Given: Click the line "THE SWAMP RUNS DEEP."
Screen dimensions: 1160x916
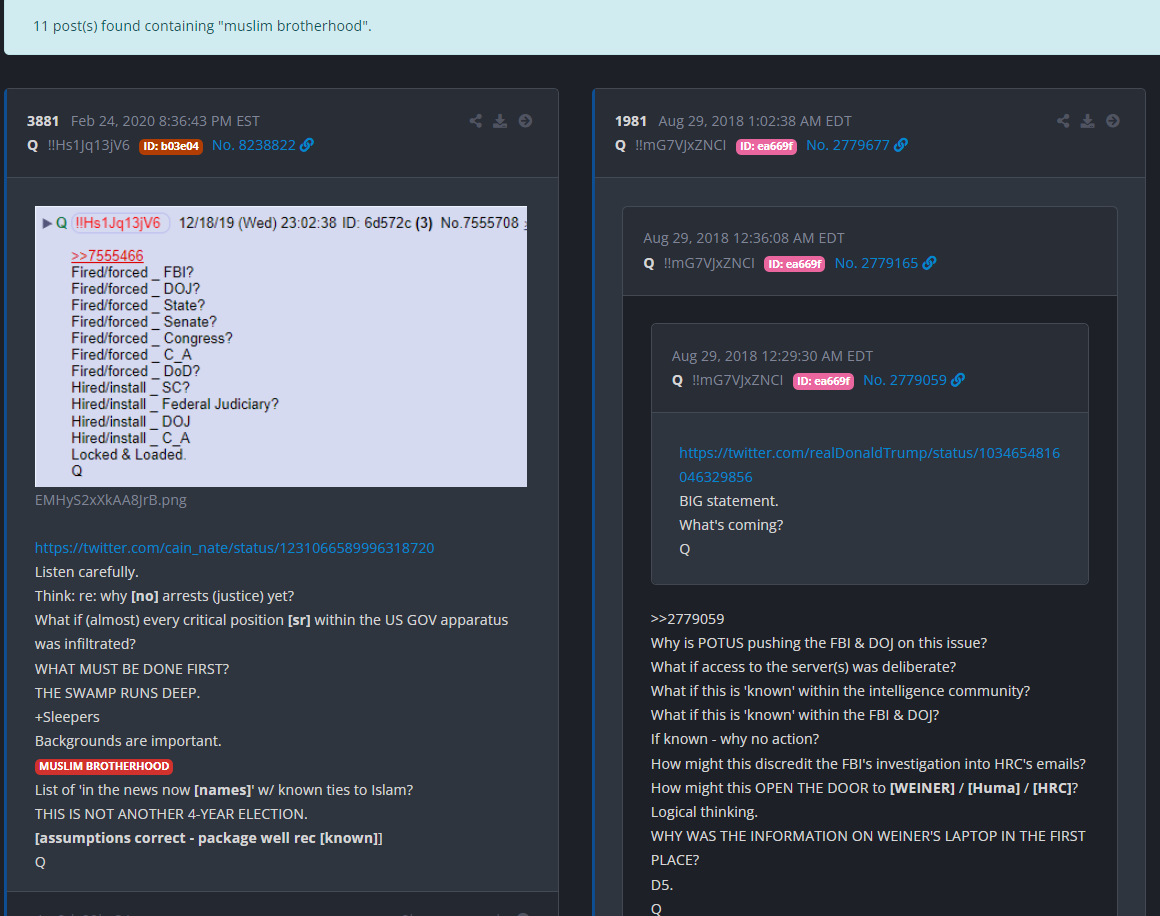Looking at the screenshot, I should [x=118, y=693].
